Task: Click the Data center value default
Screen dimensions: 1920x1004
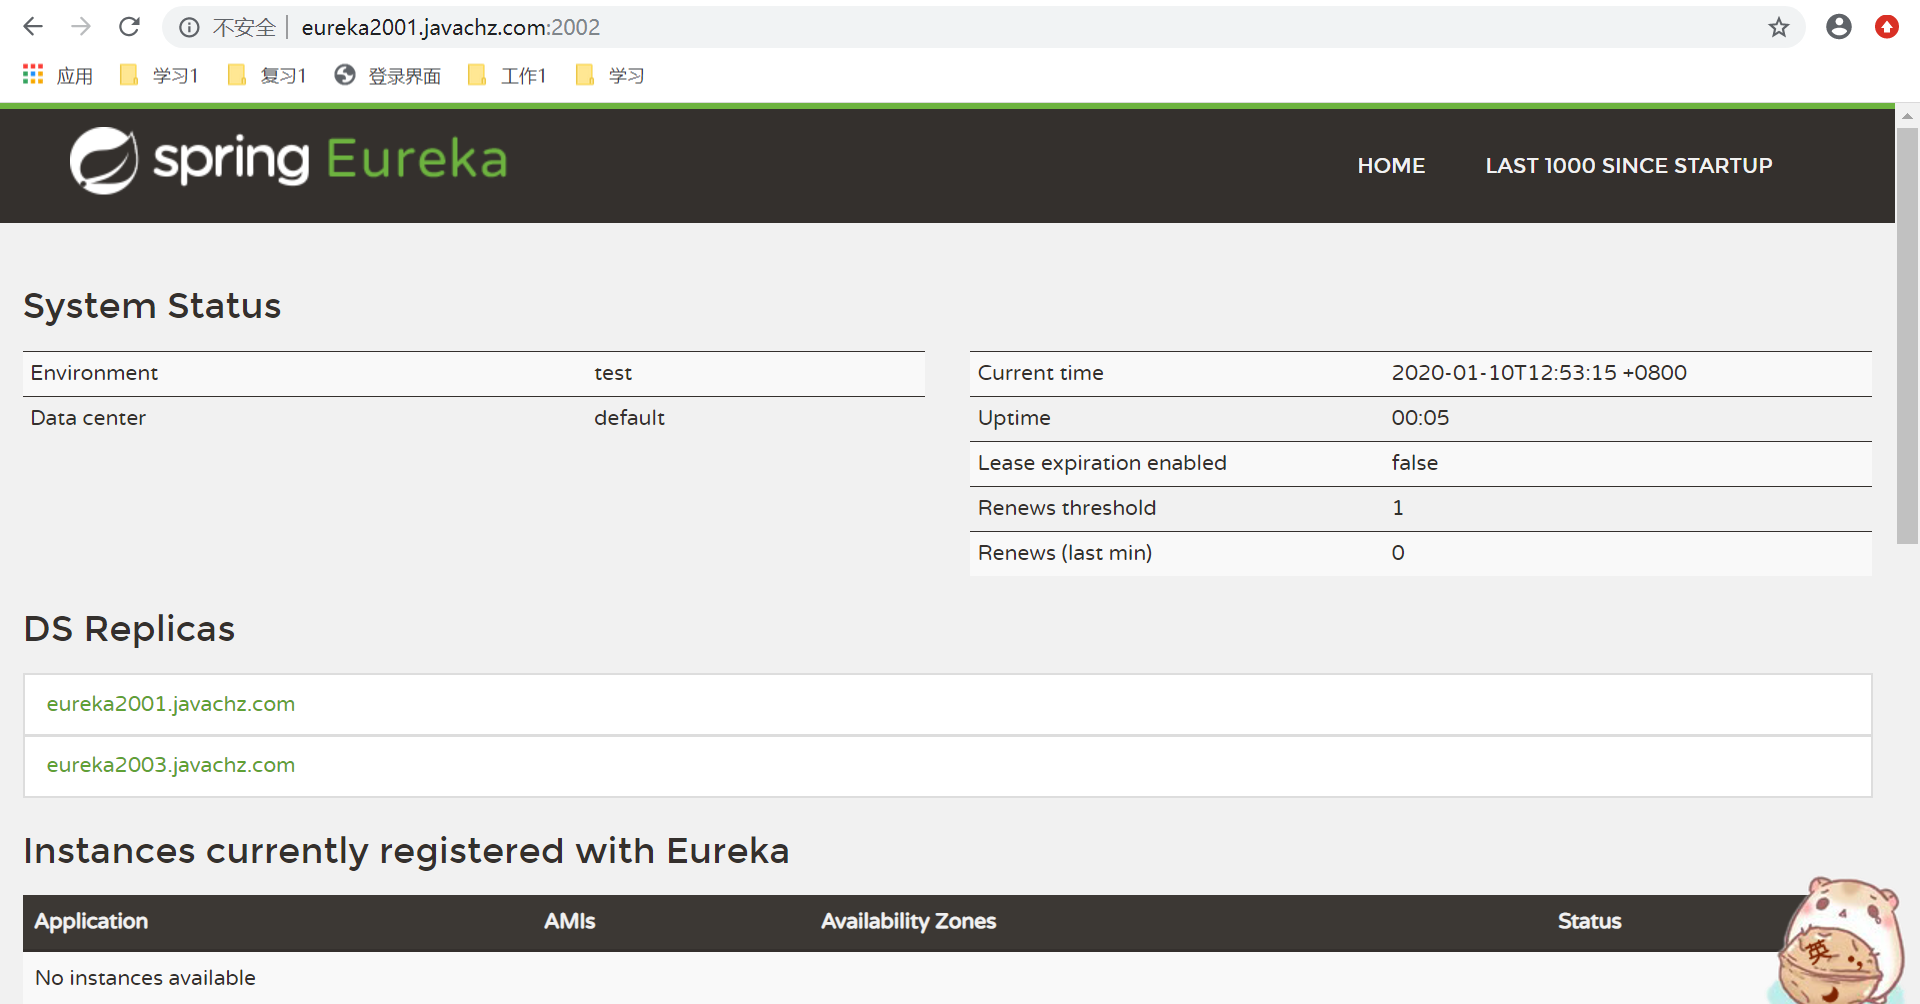Action: point(629,418)
